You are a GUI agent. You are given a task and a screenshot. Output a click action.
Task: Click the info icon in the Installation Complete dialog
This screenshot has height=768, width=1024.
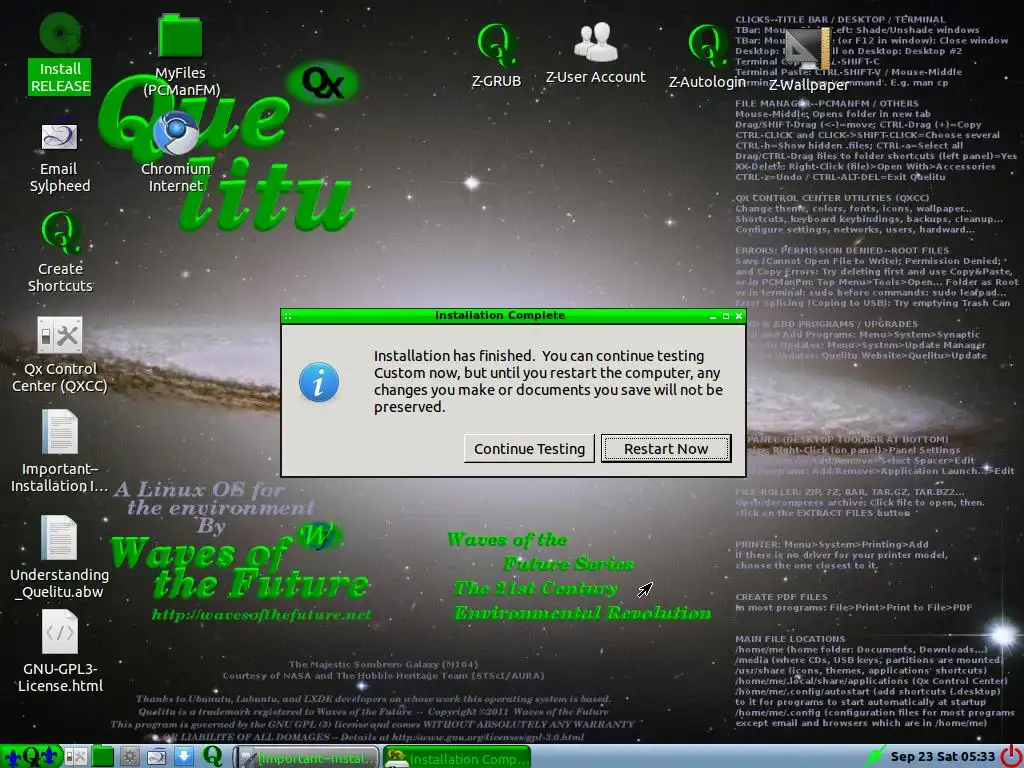[319, 382]
